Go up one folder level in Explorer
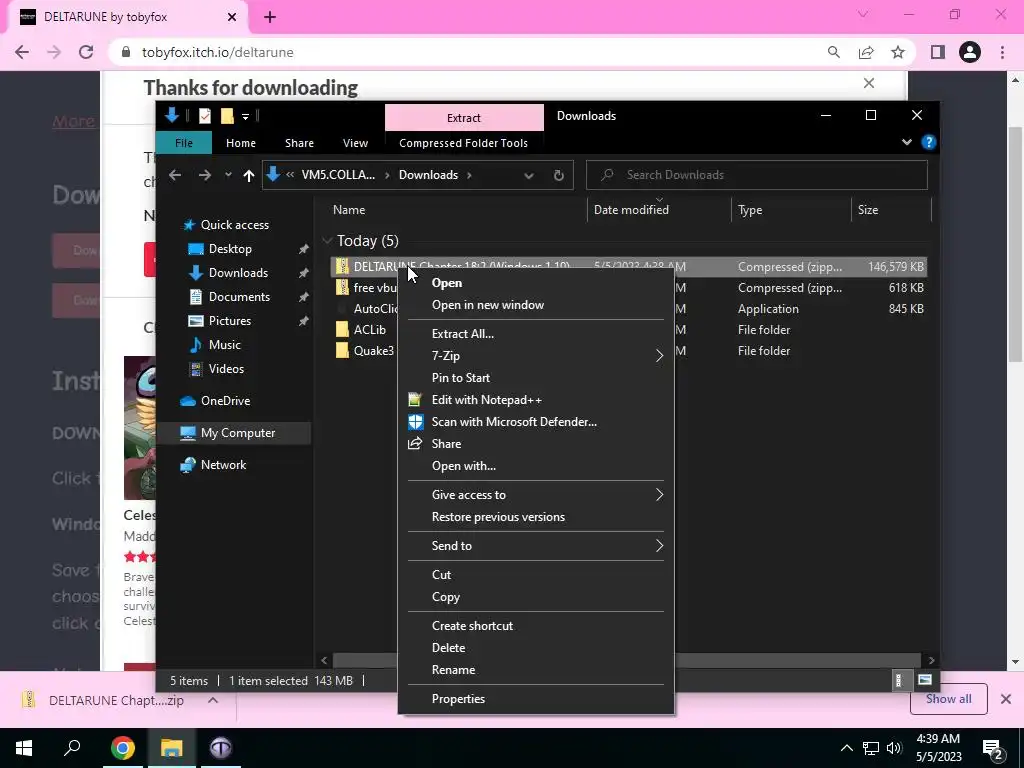Image resolution: width=1024 pixels, height=768 pixels. click(248, 175)
